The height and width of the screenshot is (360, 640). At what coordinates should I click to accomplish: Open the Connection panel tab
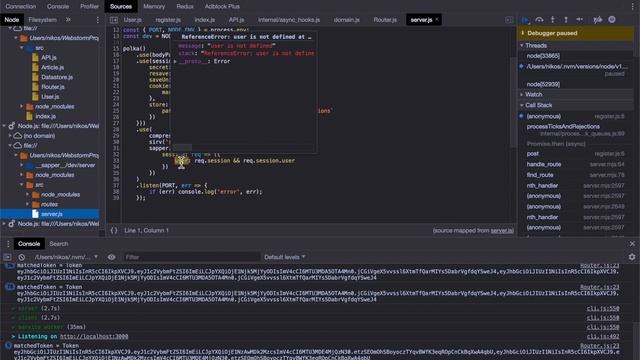20,7
